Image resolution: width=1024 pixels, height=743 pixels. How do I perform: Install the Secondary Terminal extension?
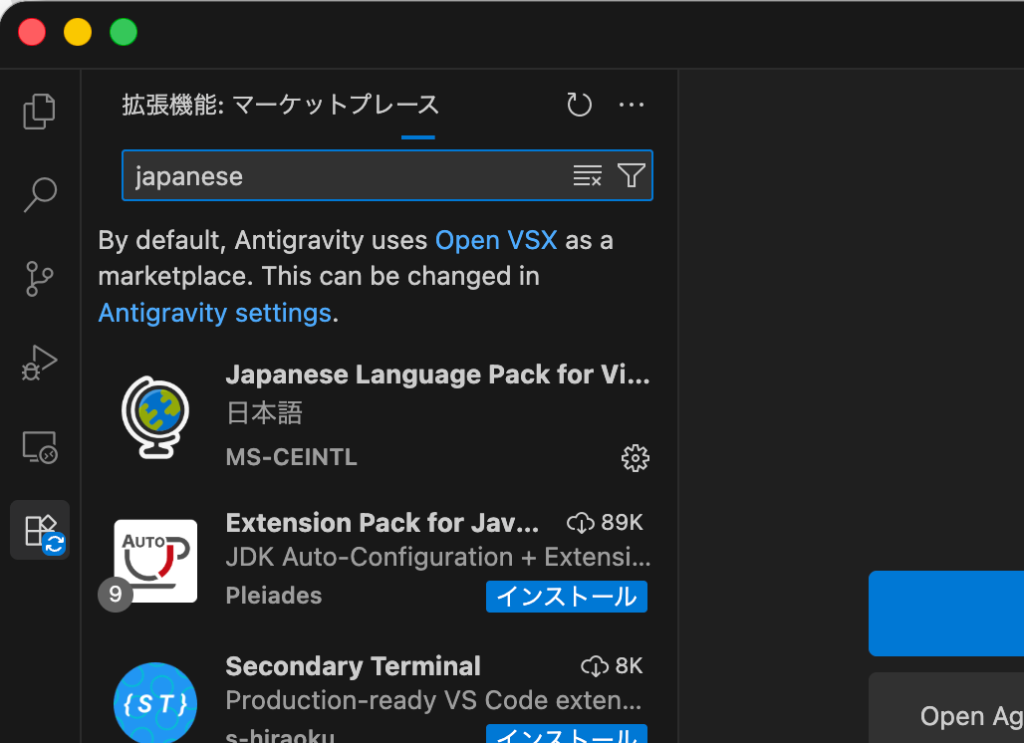[x=567, y=736]
